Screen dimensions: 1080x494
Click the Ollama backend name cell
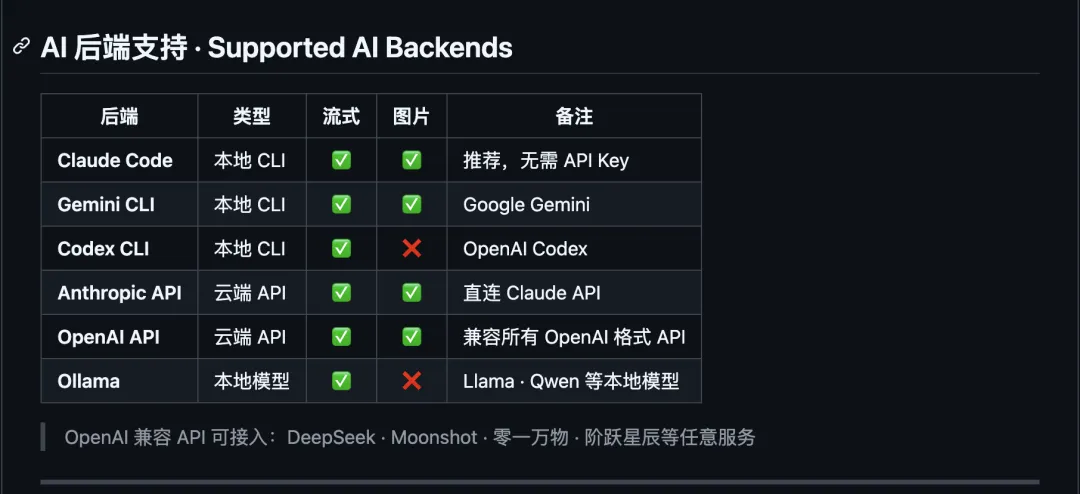[119, 381]
